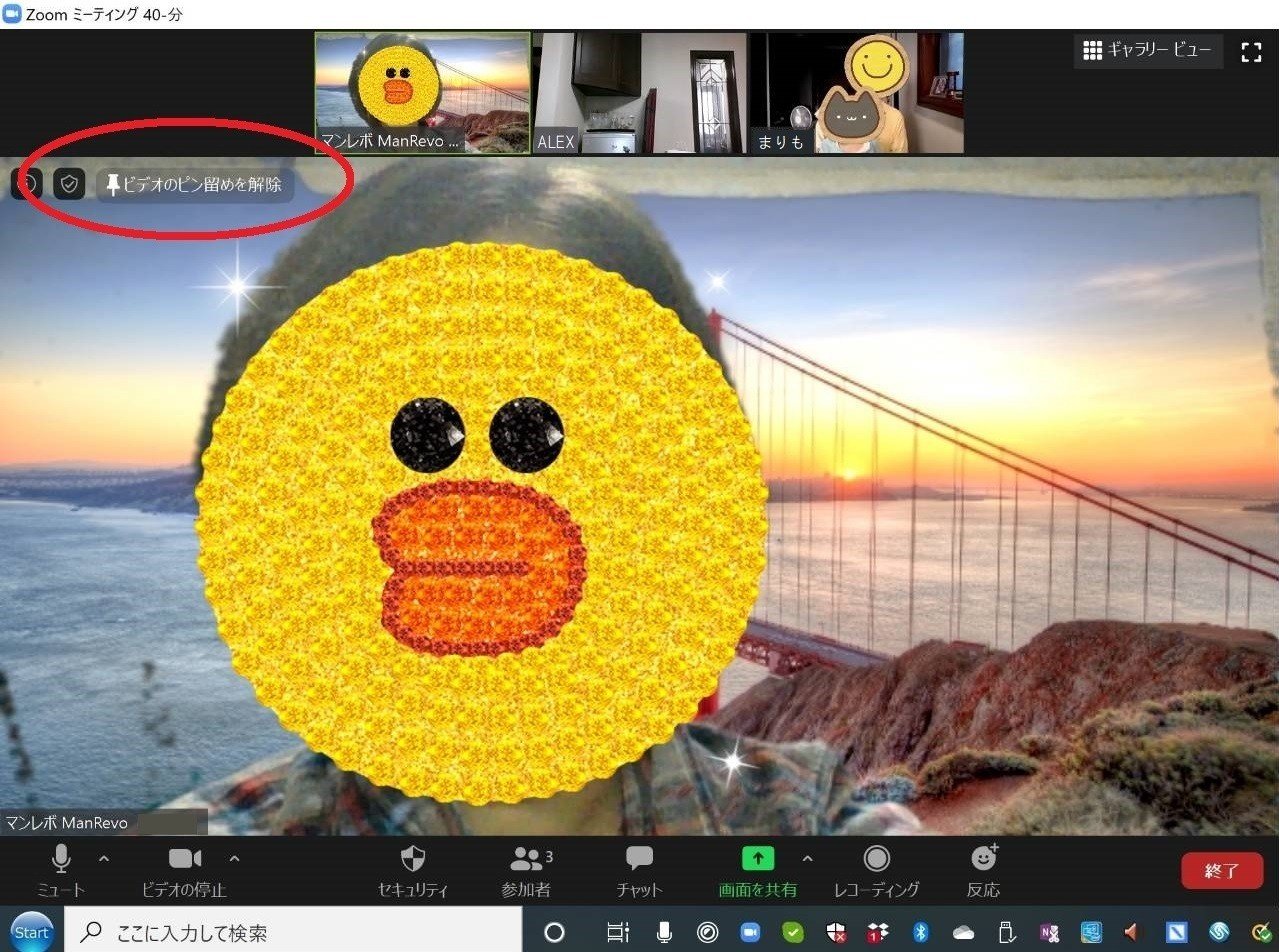Click the Zoom icon in the taskbar
Screen dimensions: 1279x952
[x=750, y=932]
